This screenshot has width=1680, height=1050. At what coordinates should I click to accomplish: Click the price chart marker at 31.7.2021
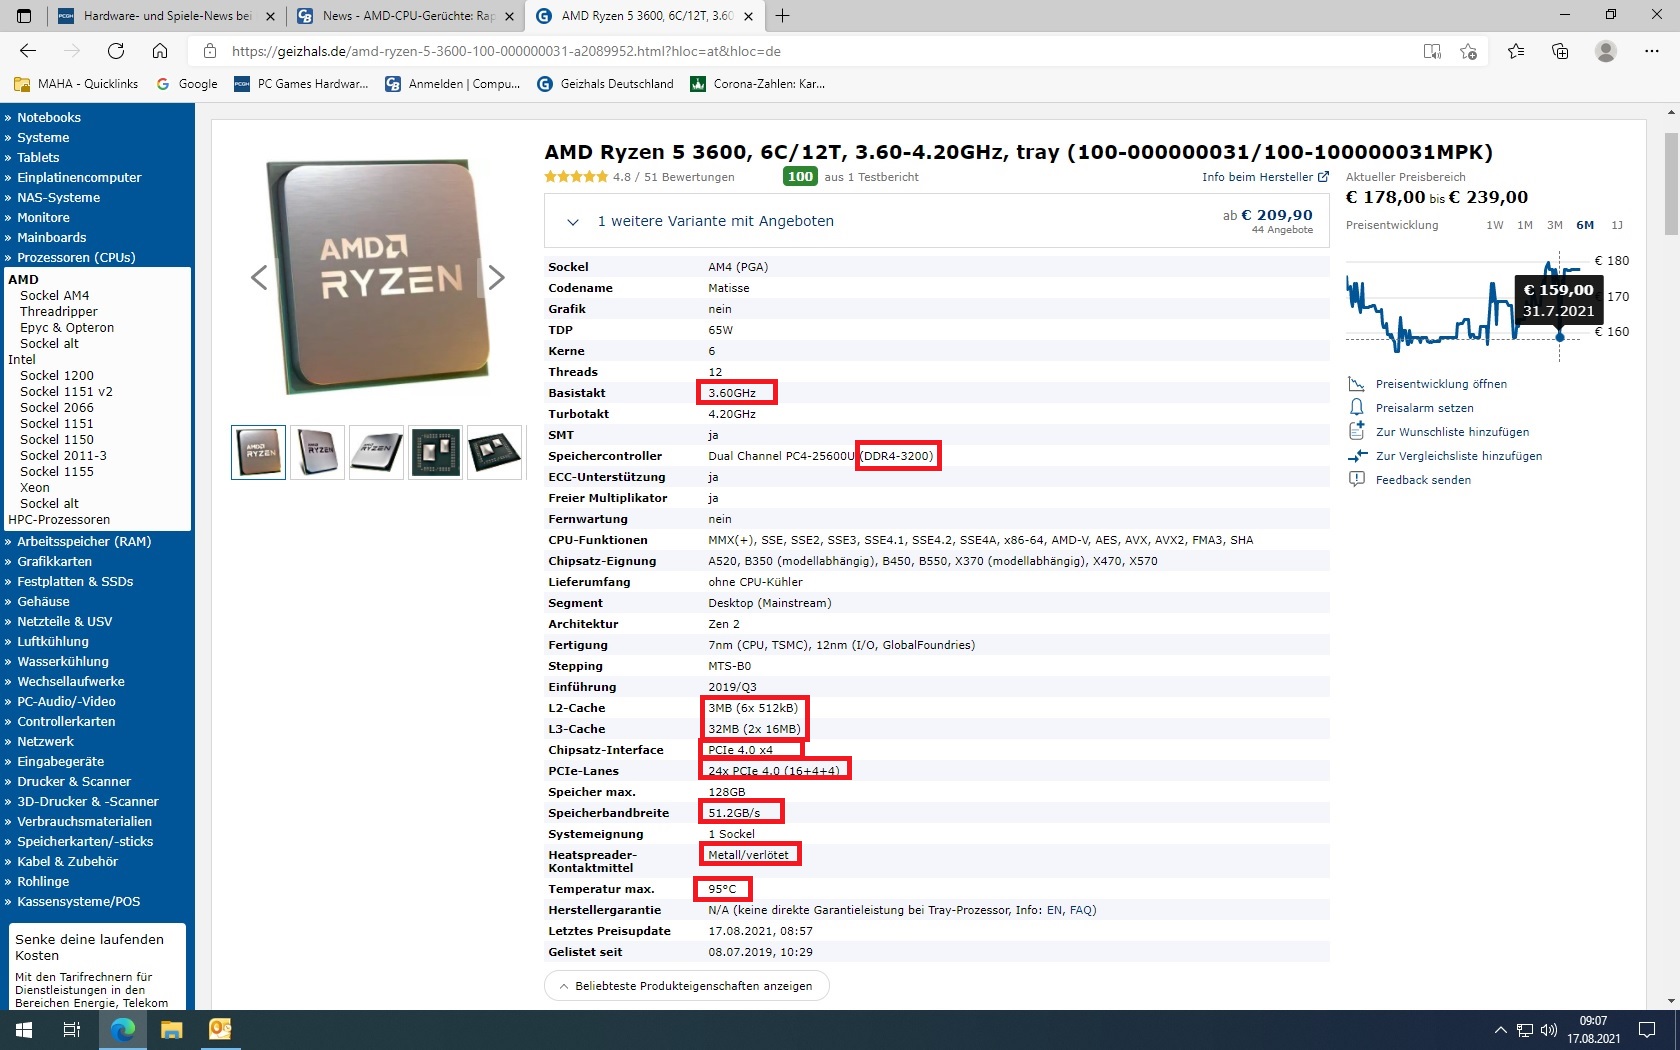tap(1560, 337)
